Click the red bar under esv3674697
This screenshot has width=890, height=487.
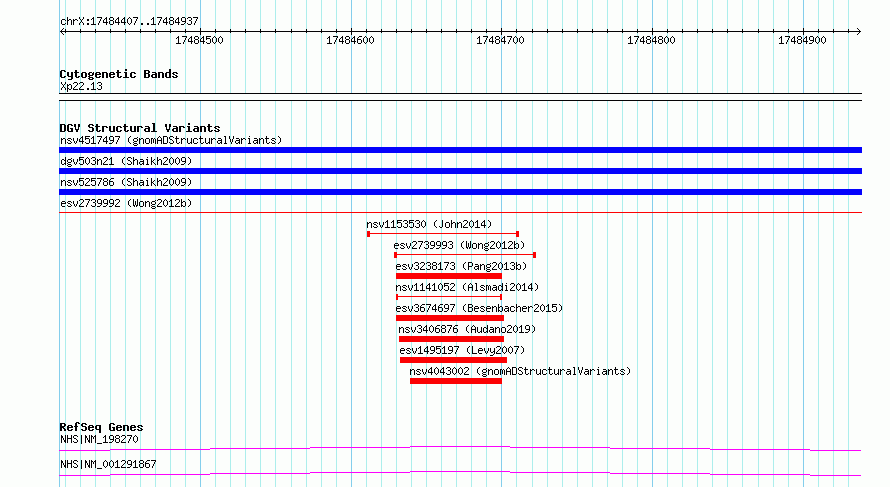tap(450, 318)
